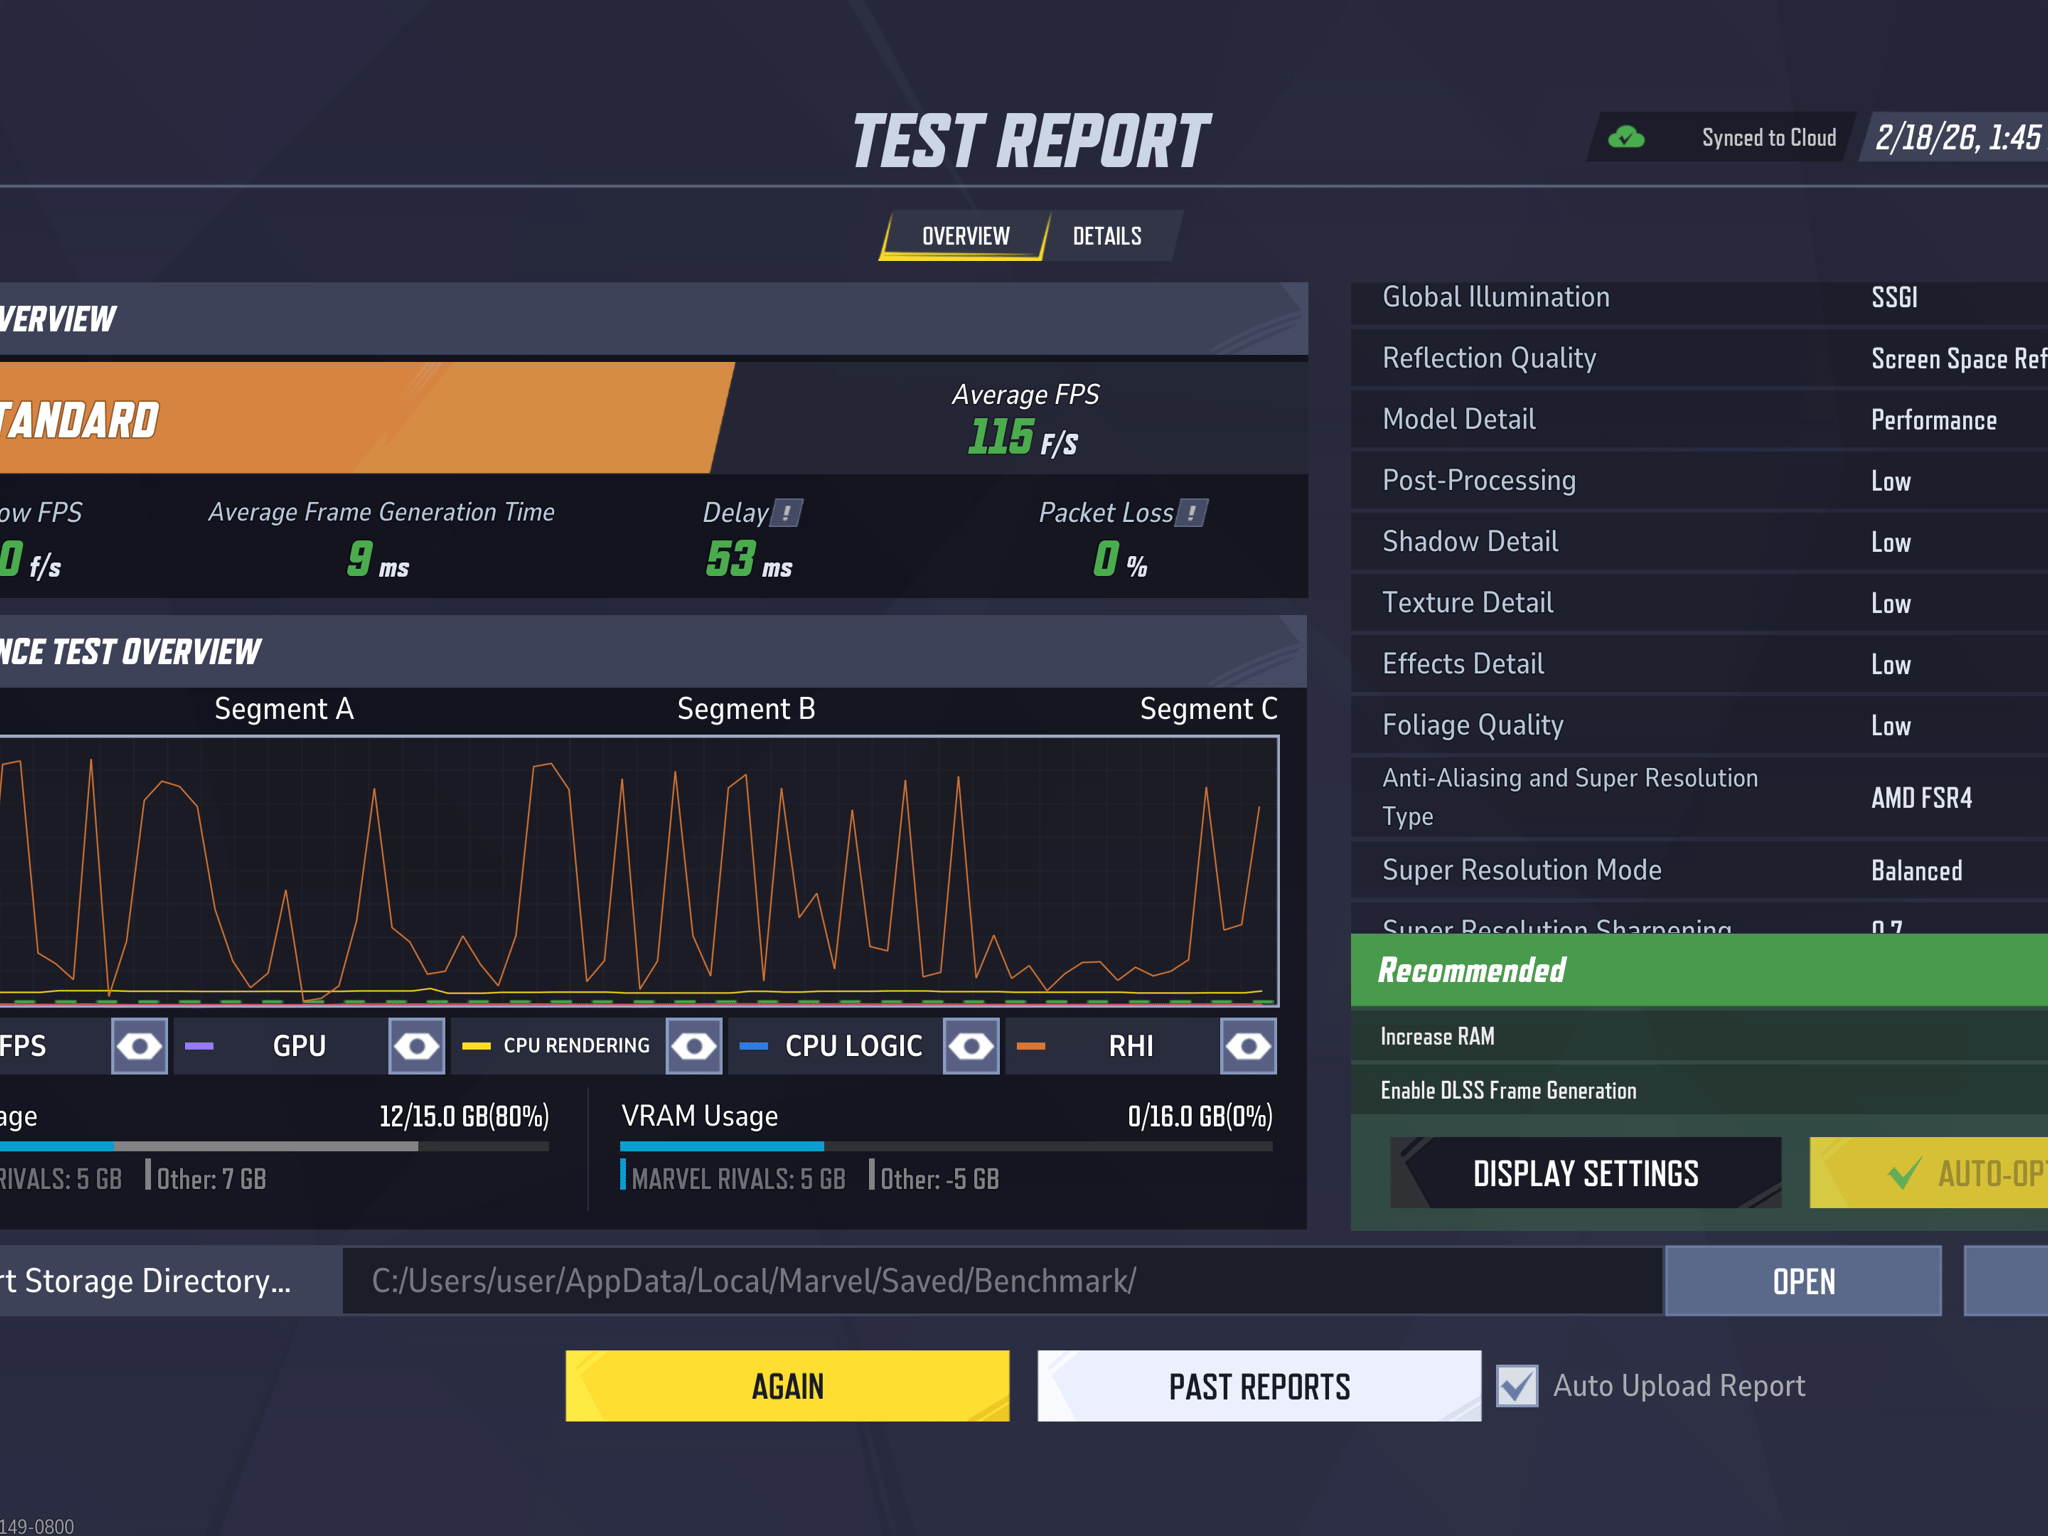Click the Synced to Cloud status text

[1769, 138]
